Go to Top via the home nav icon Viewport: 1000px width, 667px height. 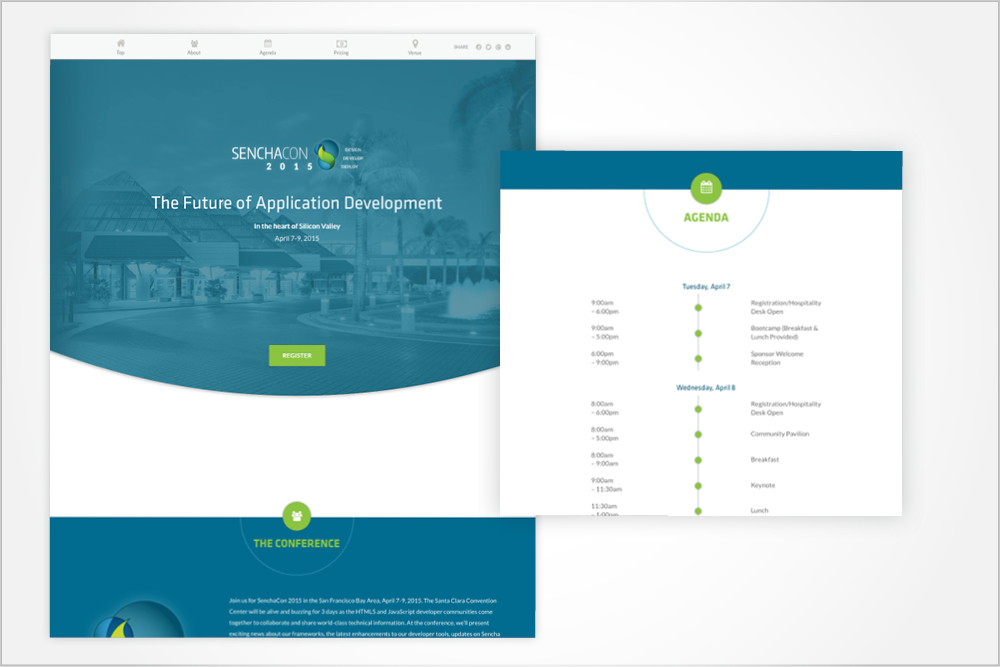(x=121, y=47)
